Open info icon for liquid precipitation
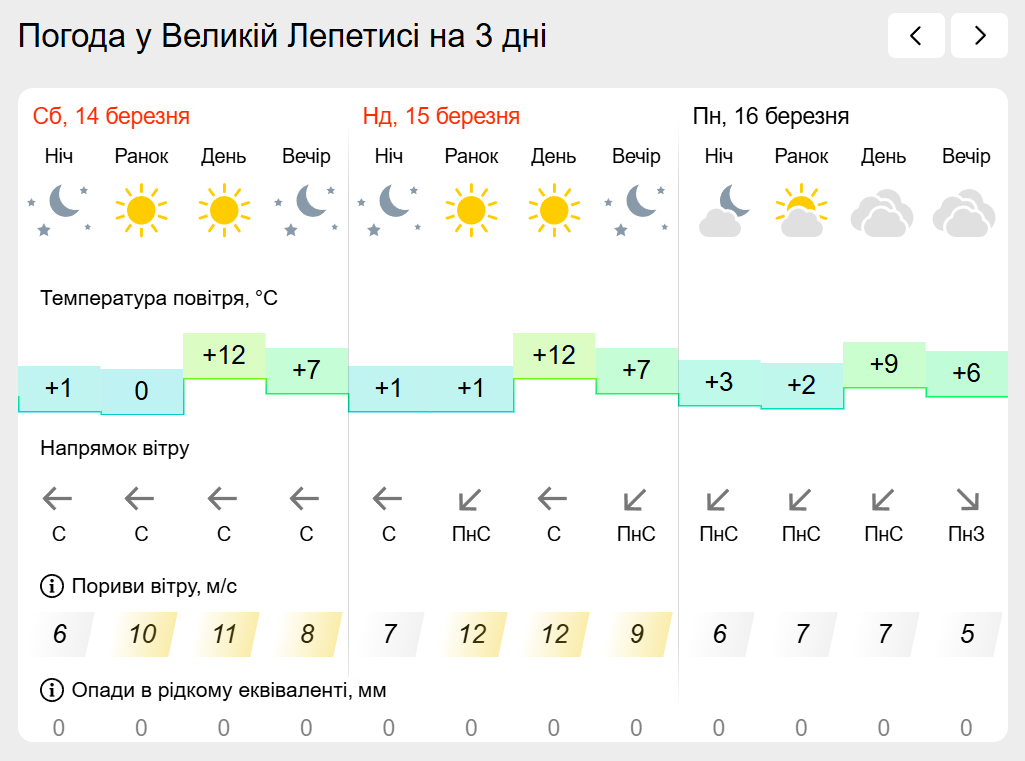 [x=51, y=690]
